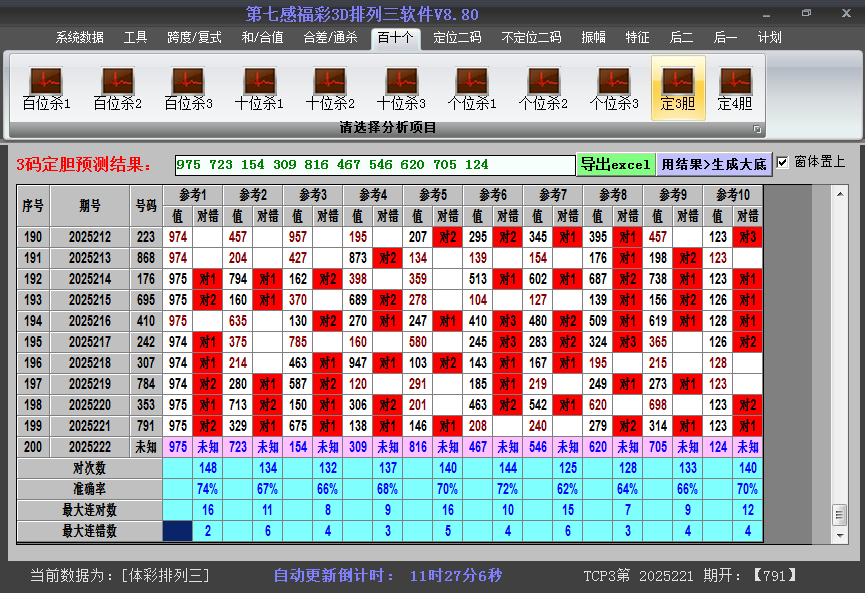Select the 百位杀1 analysis icon
This screenshot has height=593, width=865.
[x=46, y=88]
